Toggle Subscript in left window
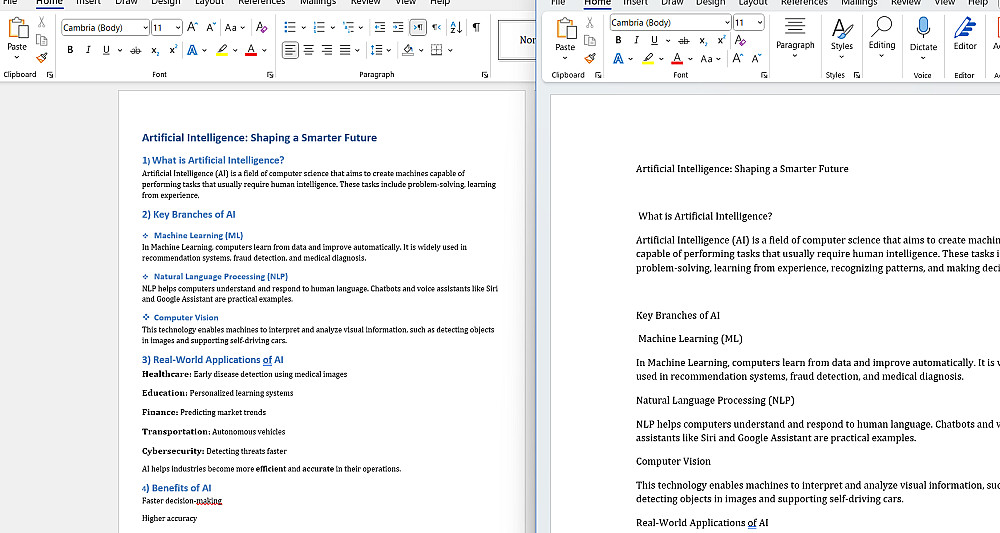 (x=155, y=50)
